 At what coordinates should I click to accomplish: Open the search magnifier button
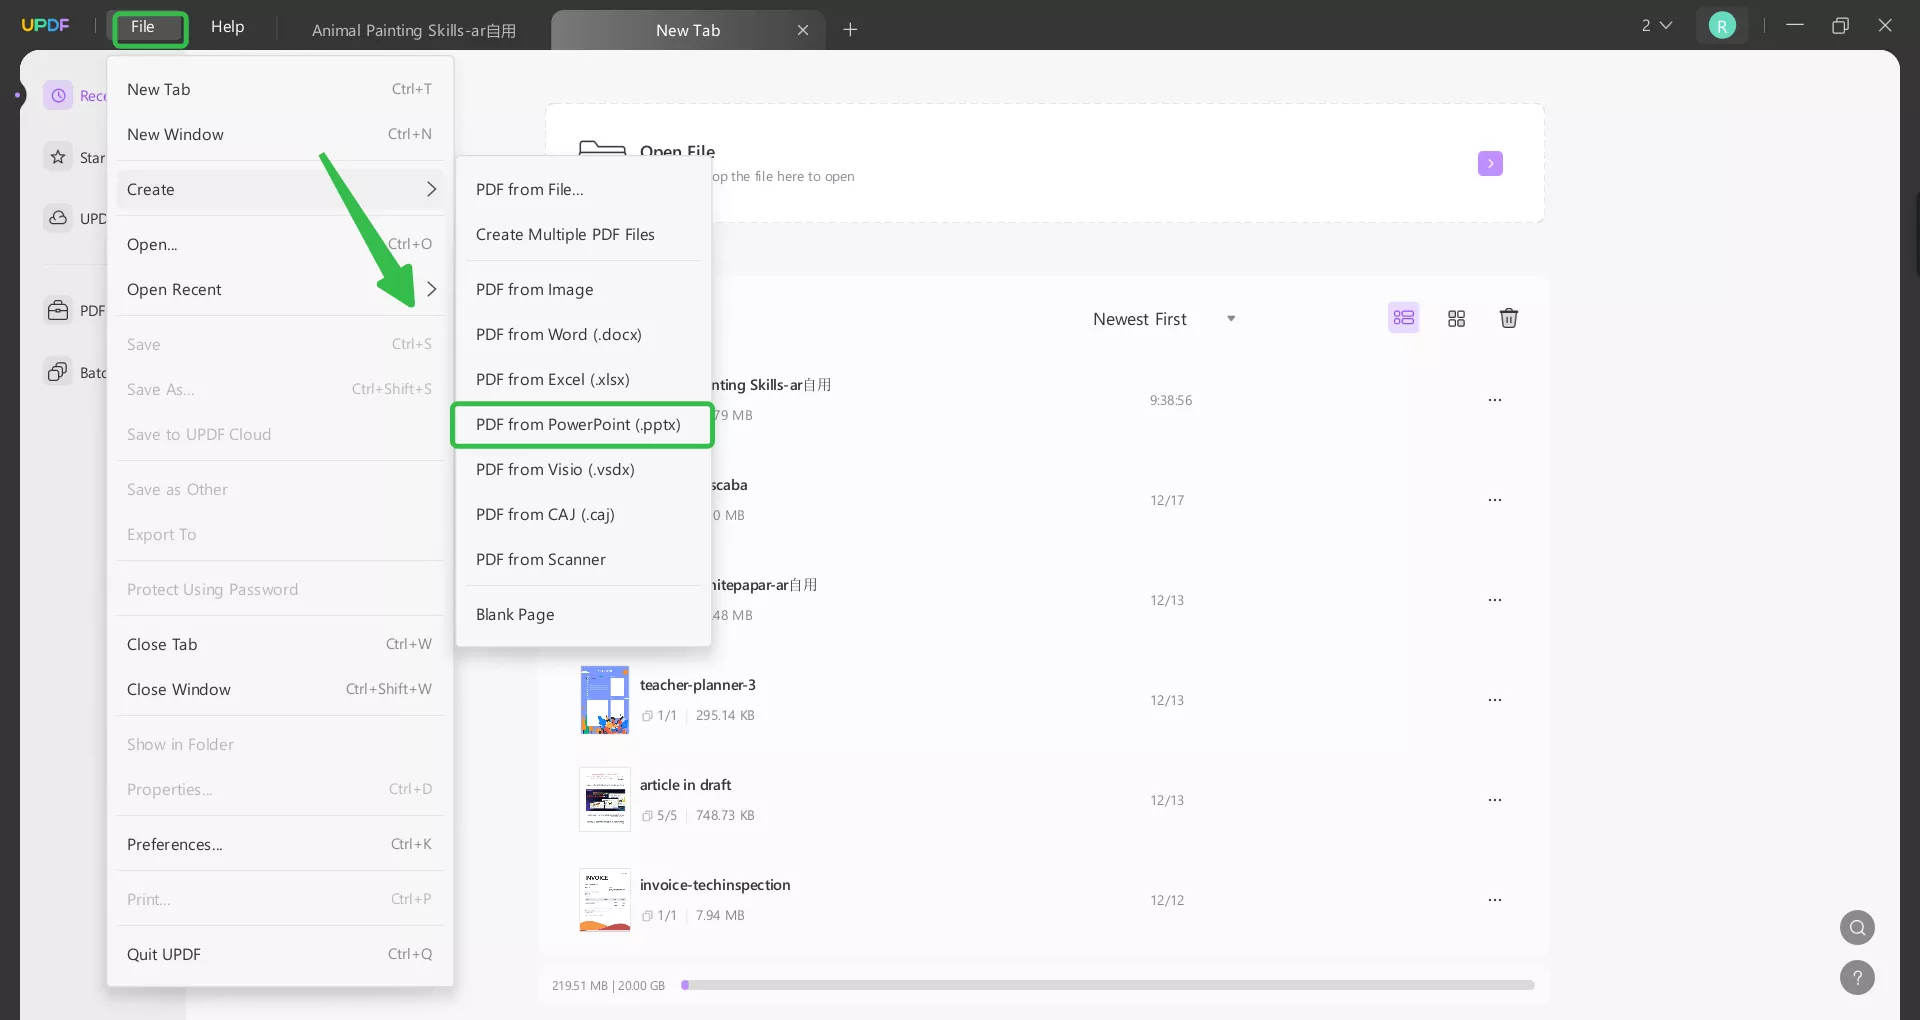[x=1857, y=927]
